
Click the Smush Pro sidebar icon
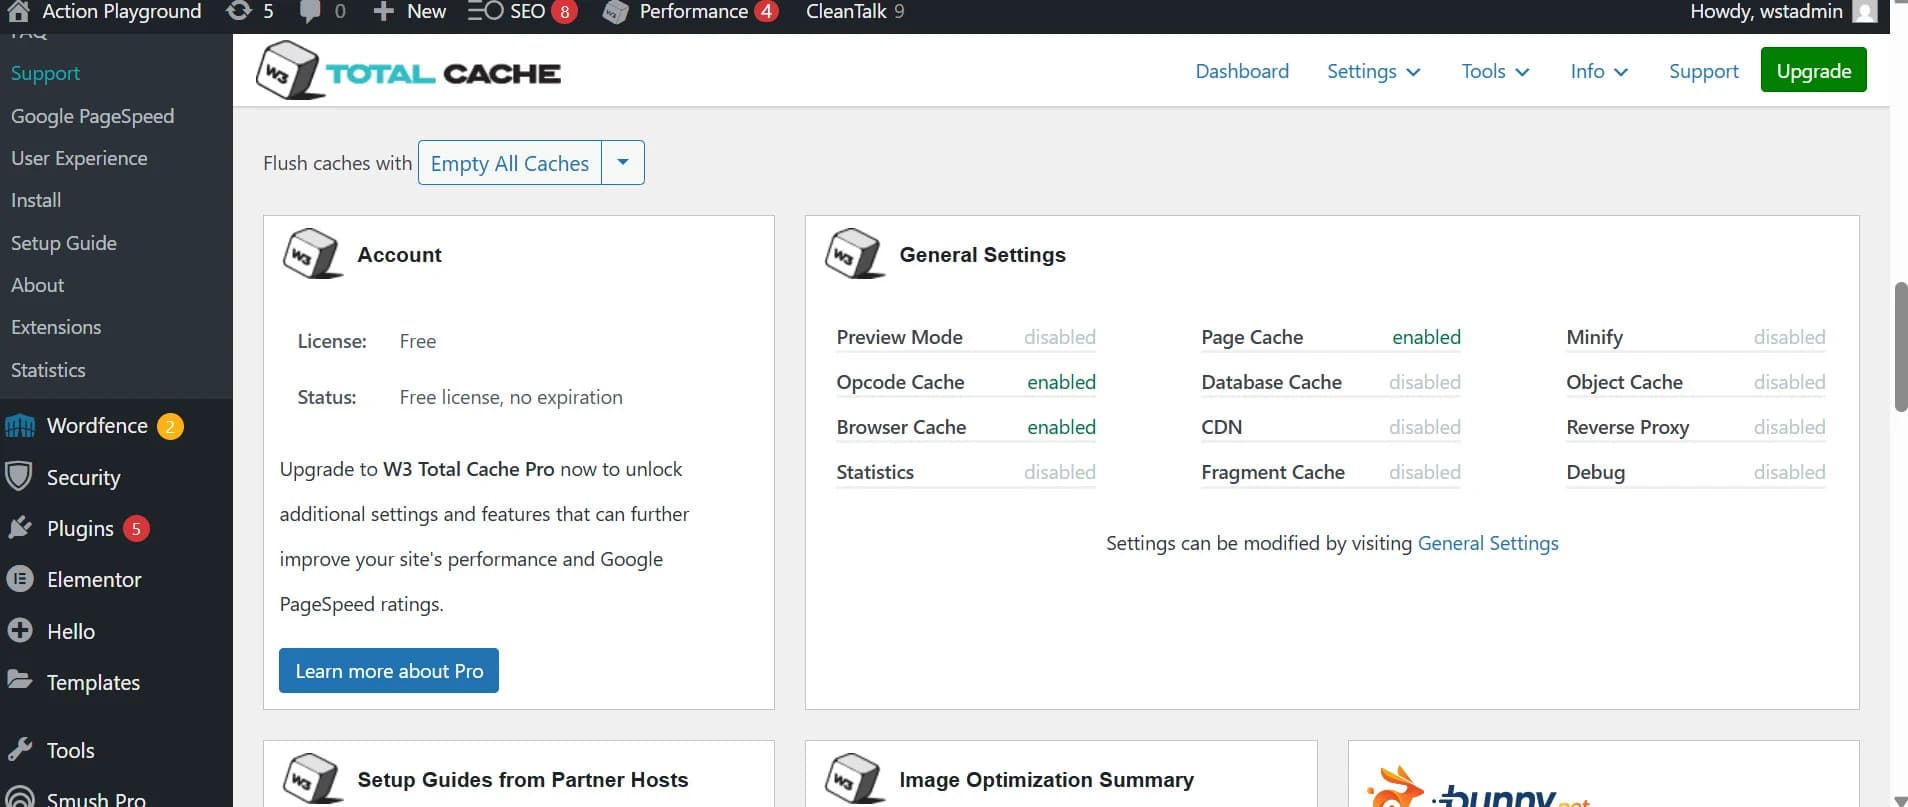point(19,797)
